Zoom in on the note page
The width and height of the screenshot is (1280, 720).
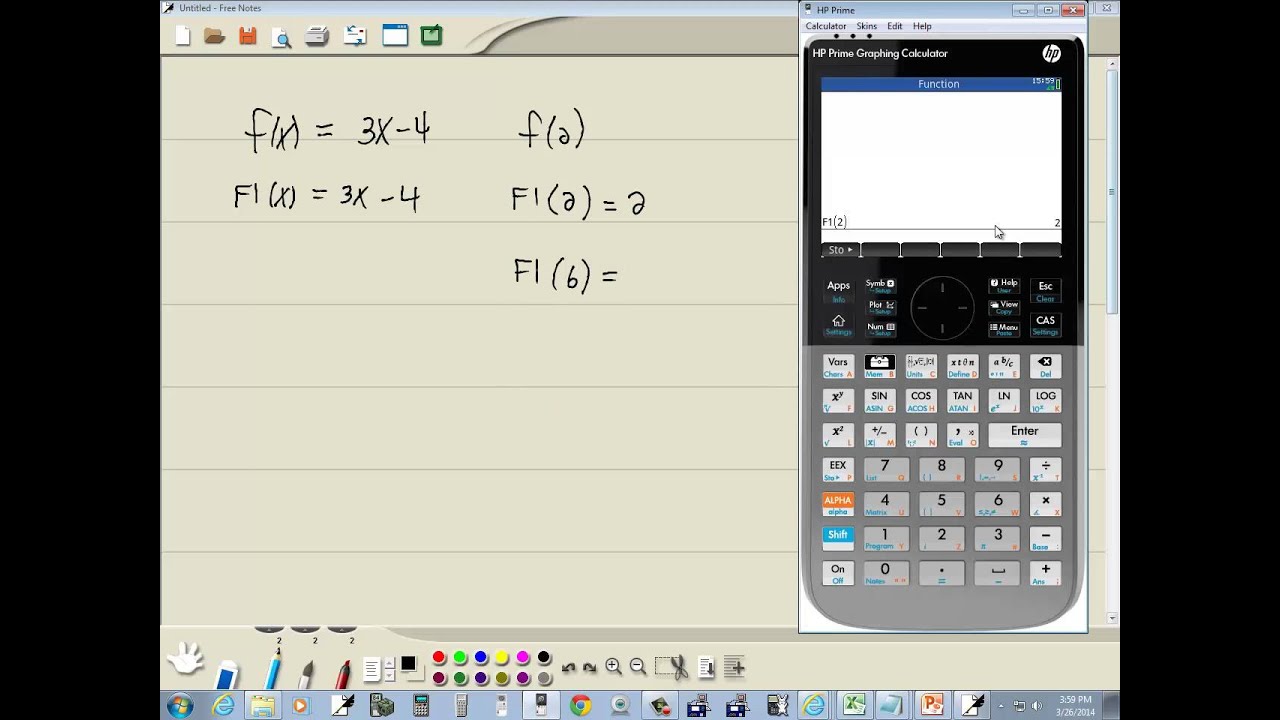pyautogui.click(x=613, y=666)
